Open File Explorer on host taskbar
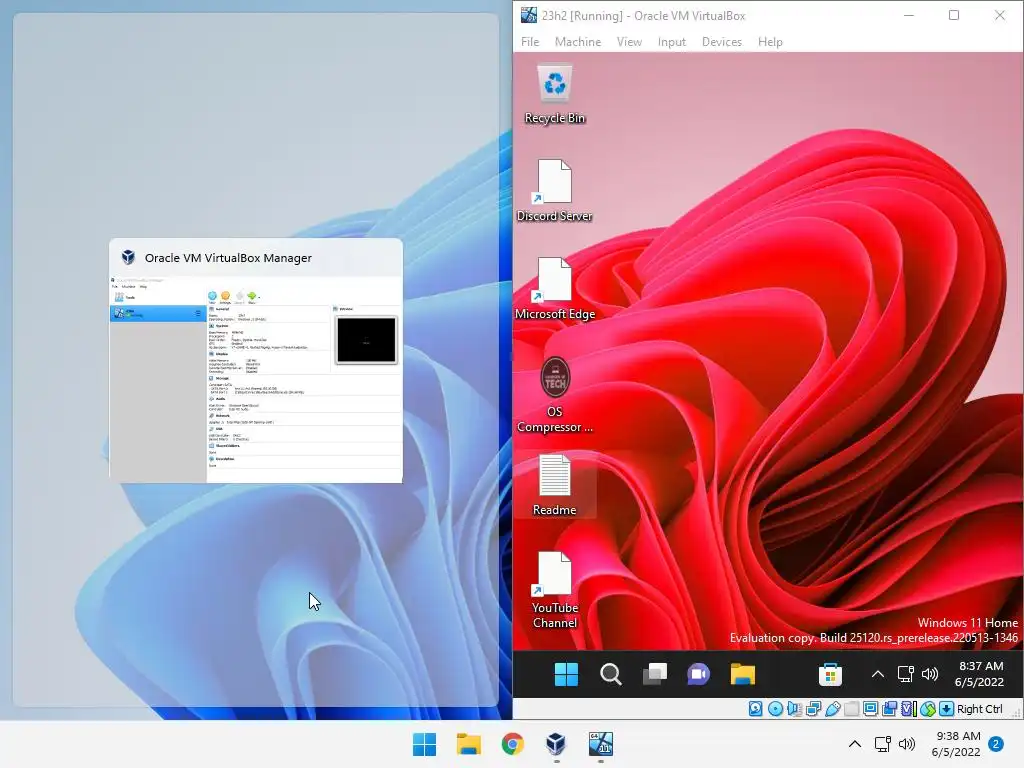Screen dimensions: 1024x768 (469, 744)
